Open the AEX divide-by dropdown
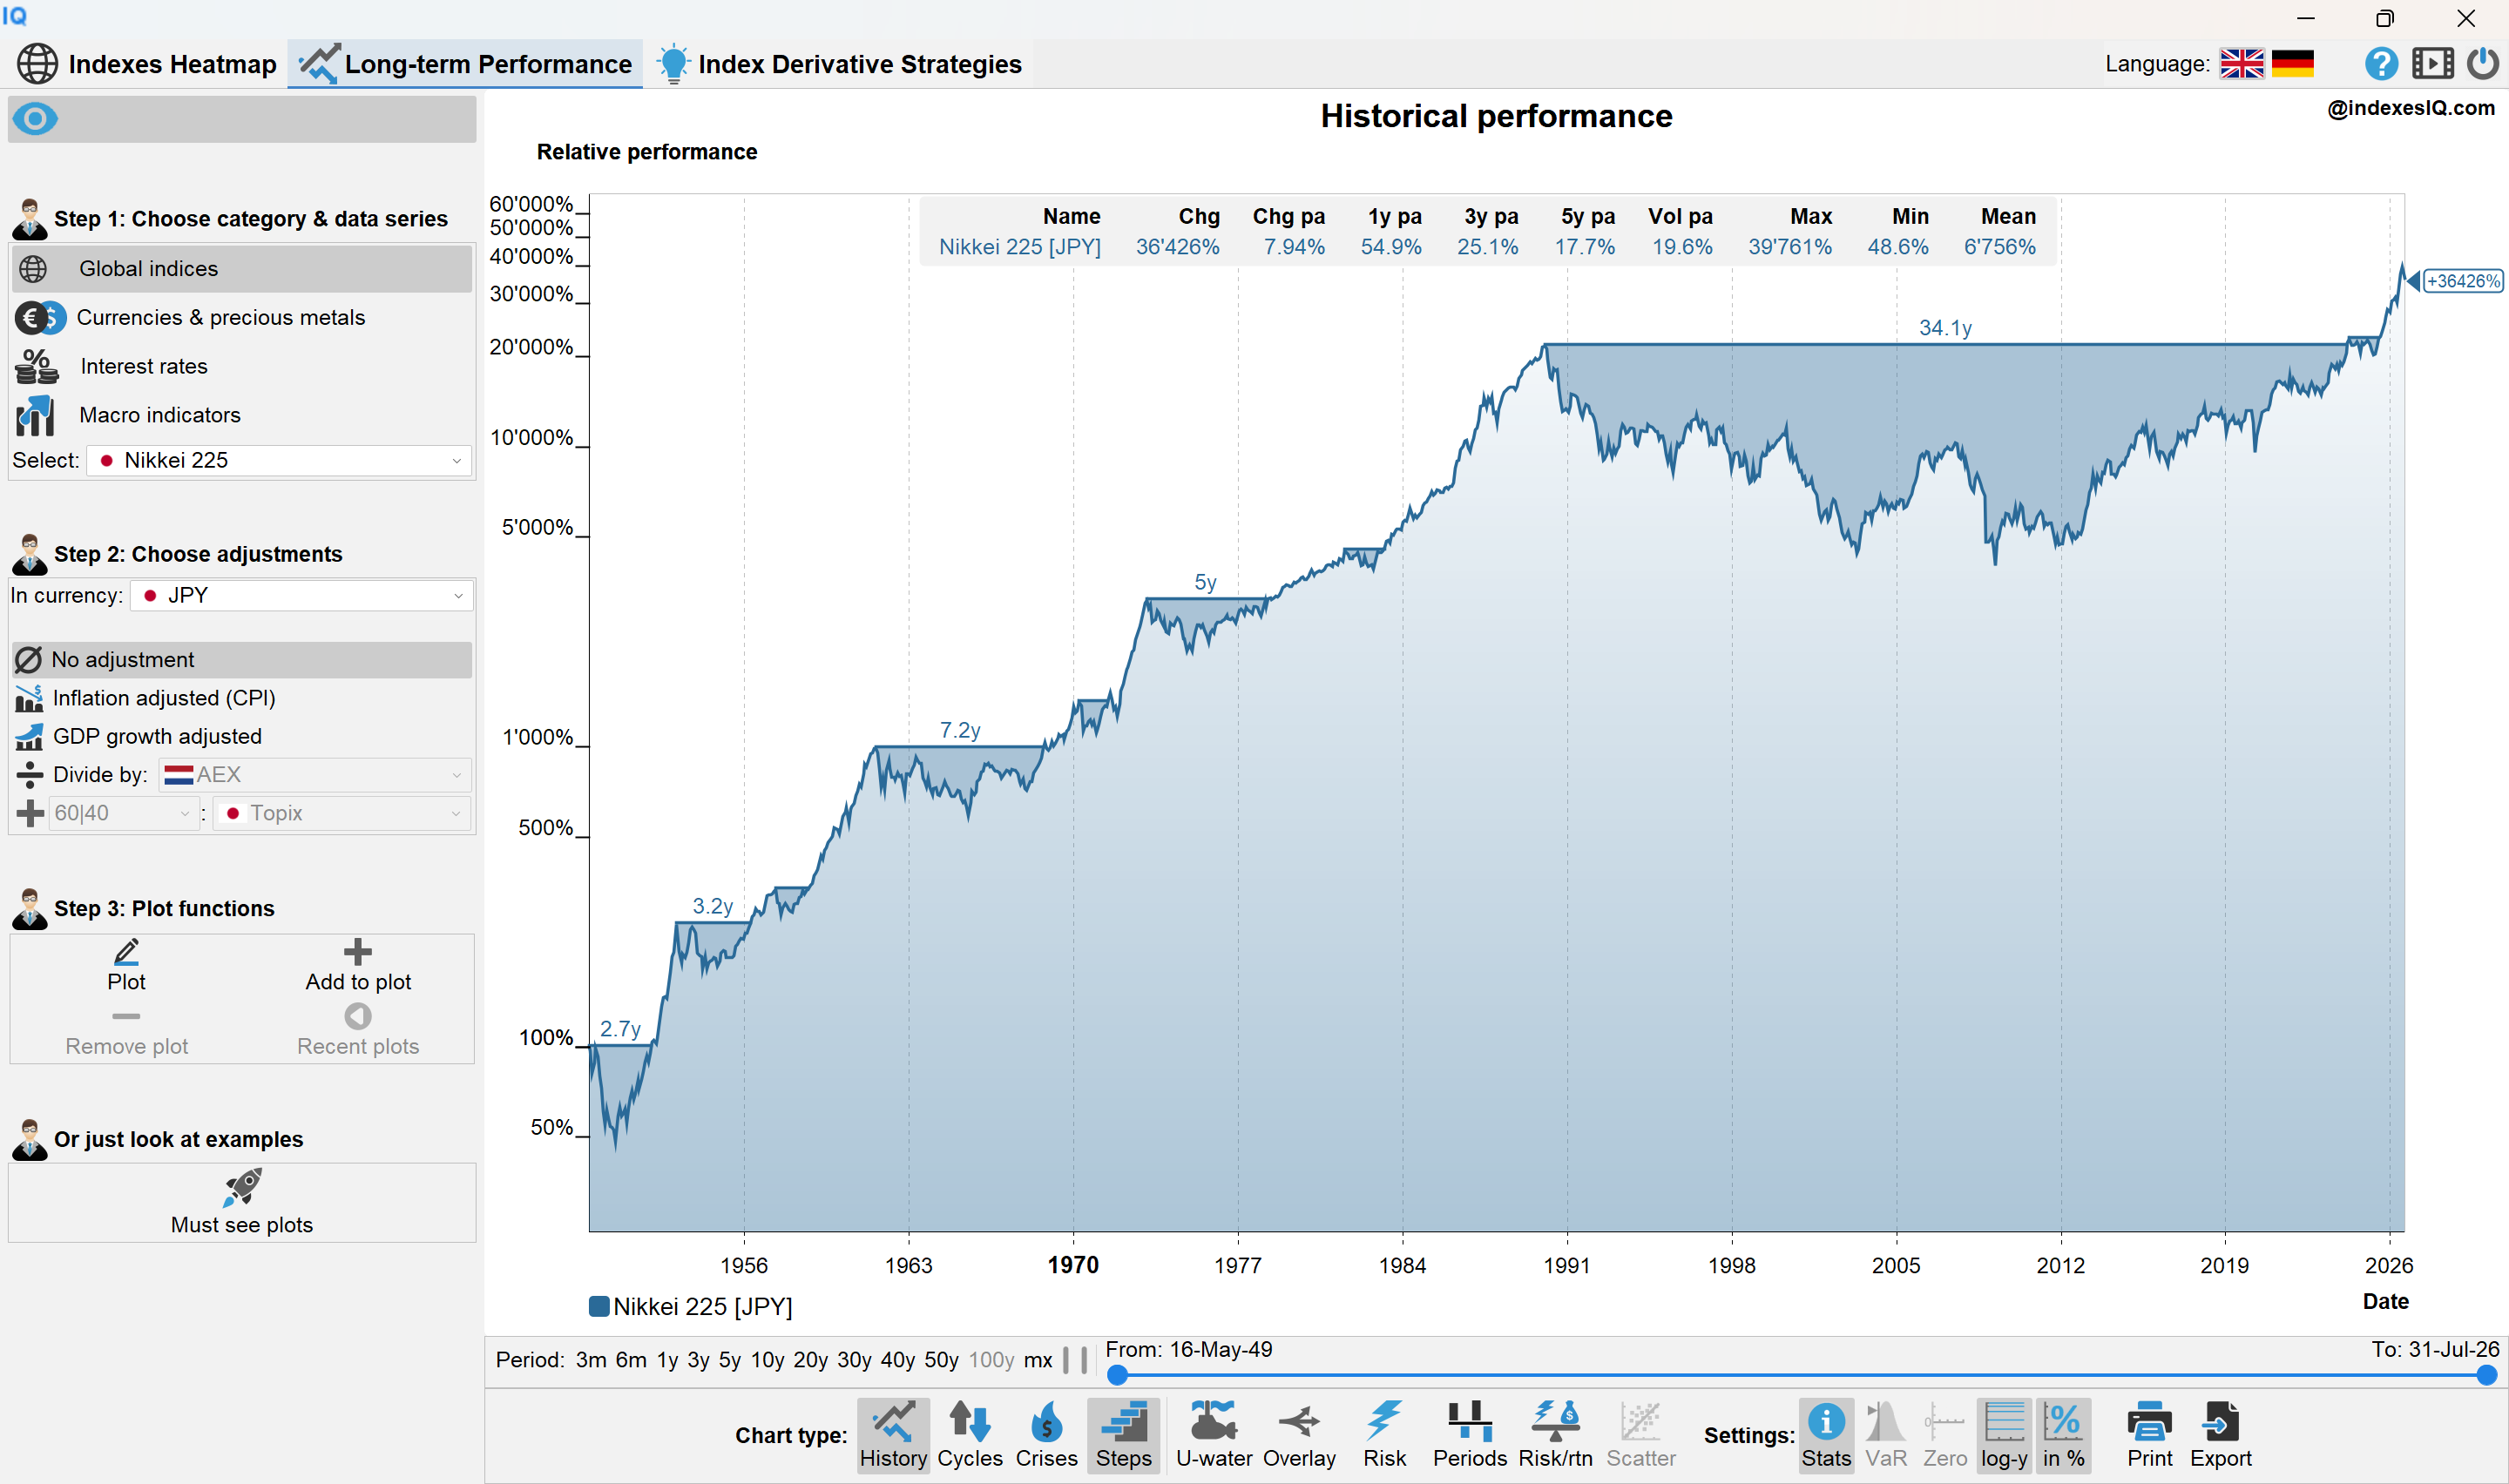This screenshot has height=1484, width=2509. coord(315,775)
